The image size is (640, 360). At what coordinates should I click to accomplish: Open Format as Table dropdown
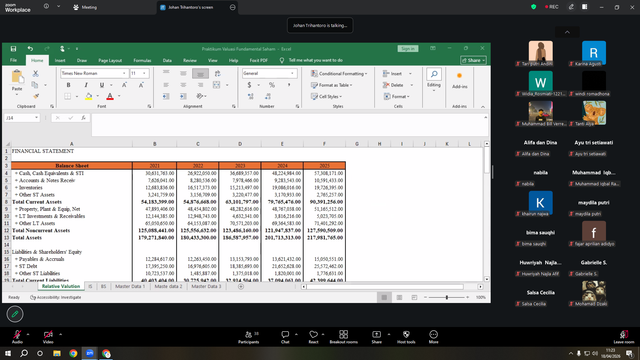click(331, 85)
